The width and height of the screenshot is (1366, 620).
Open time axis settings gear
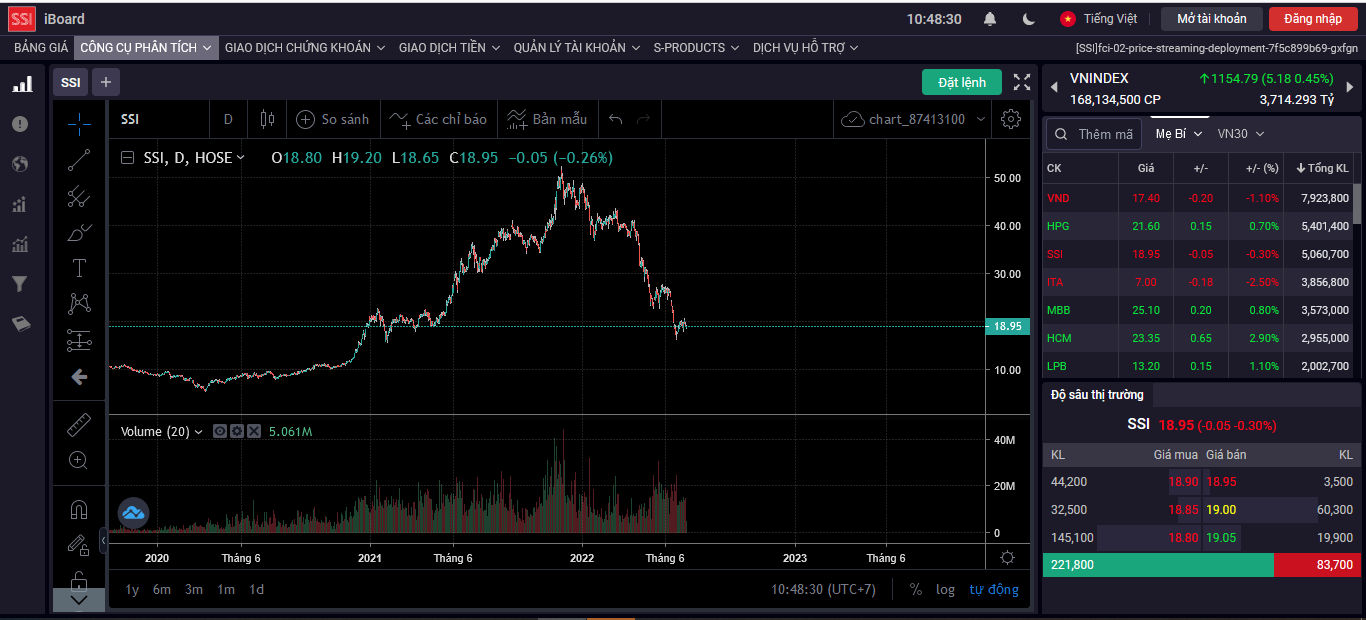(1007, 558)
